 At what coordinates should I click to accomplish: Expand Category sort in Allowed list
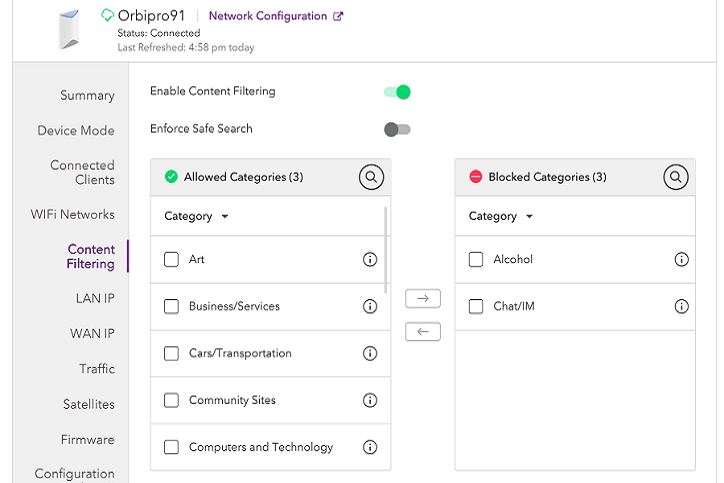click(x=197, y=216)
